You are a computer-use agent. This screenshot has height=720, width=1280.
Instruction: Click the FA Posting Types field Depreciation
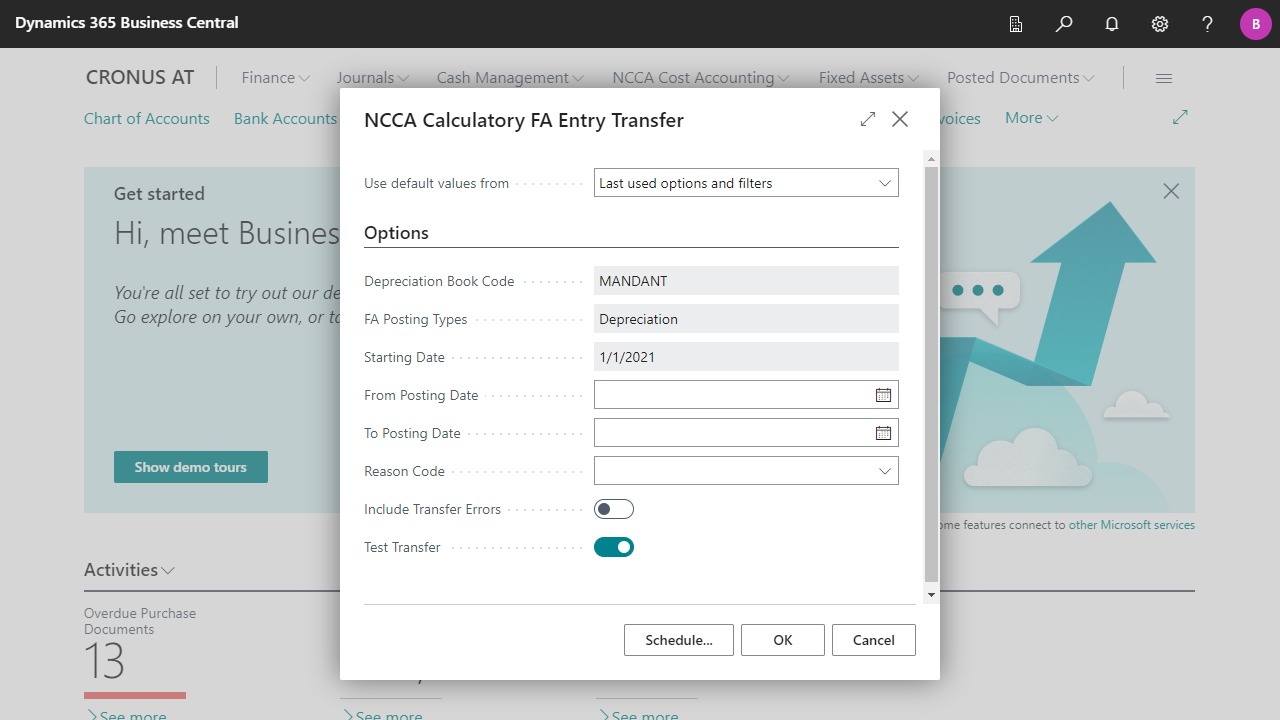pyautogui.click(x=746, y=319)
